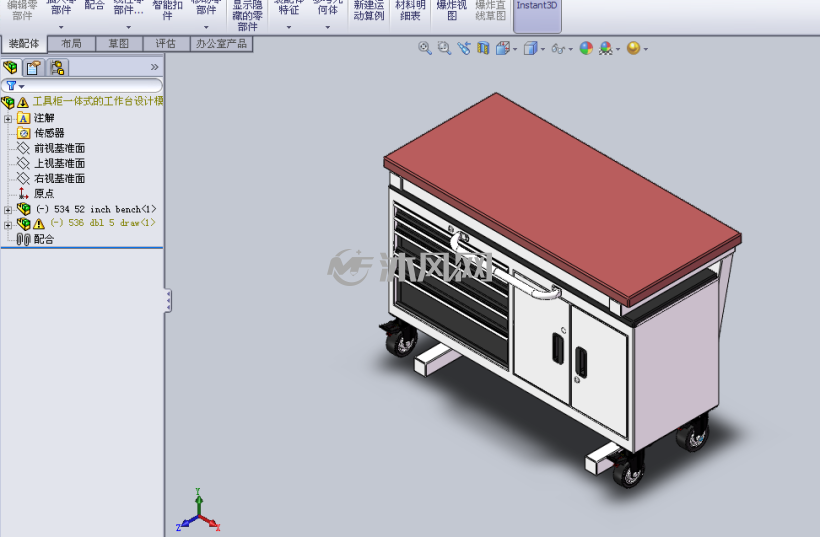Click View Settings yellow sphere icon
Viewport: 820px width, 537px height.
coord(633,49)
